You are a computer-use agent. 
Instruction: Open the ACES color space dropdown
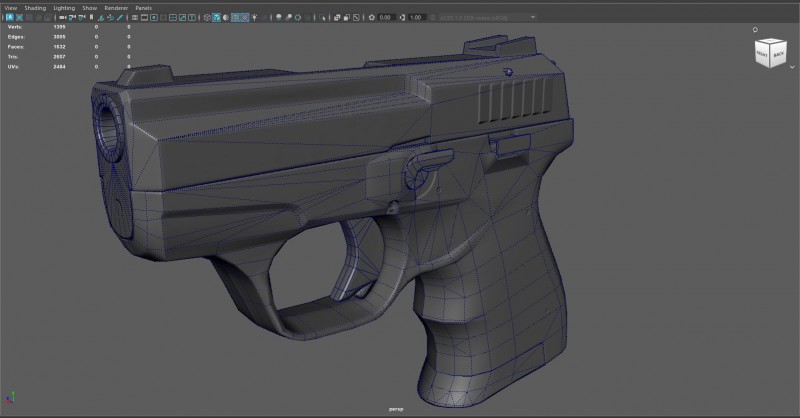tap(488, 17)
